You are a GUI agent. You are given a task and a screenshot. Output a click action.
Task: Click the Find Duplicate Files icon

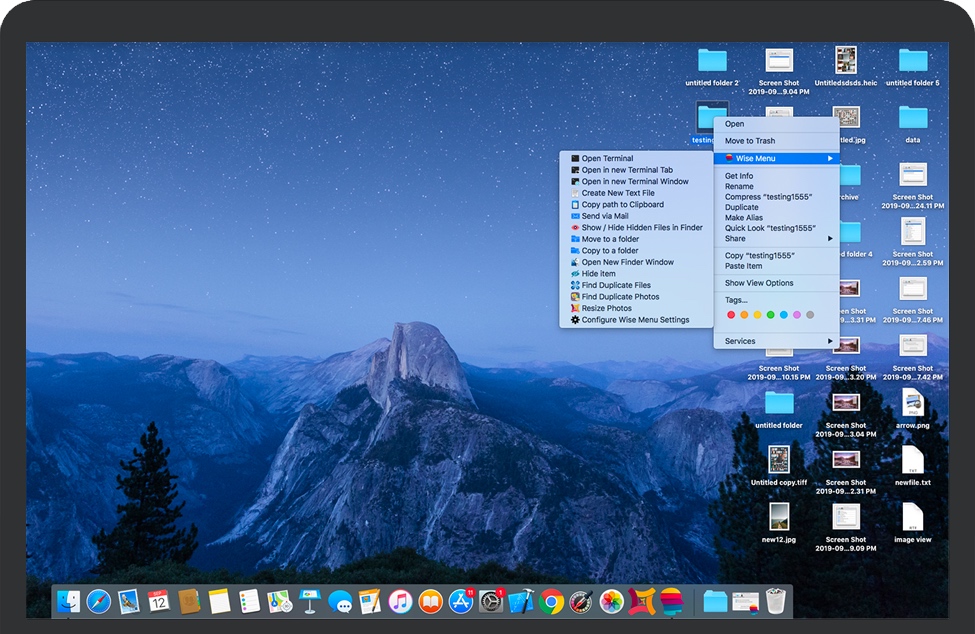(575, 285)
